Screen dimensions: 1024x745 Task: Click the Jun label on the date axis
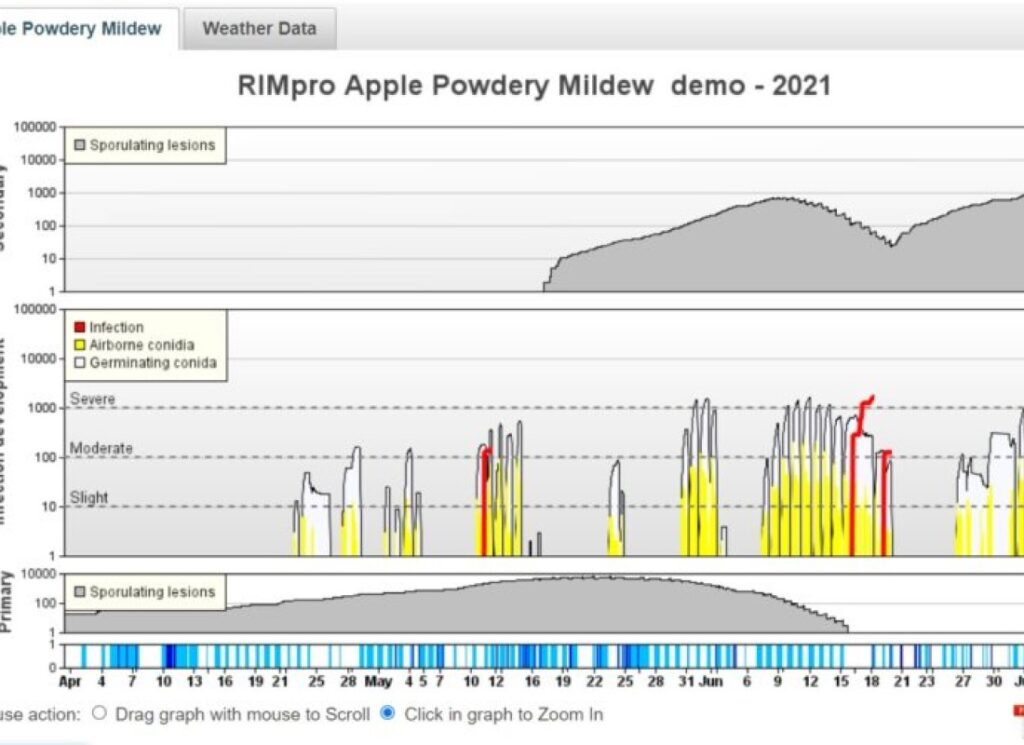pos(711,682)
